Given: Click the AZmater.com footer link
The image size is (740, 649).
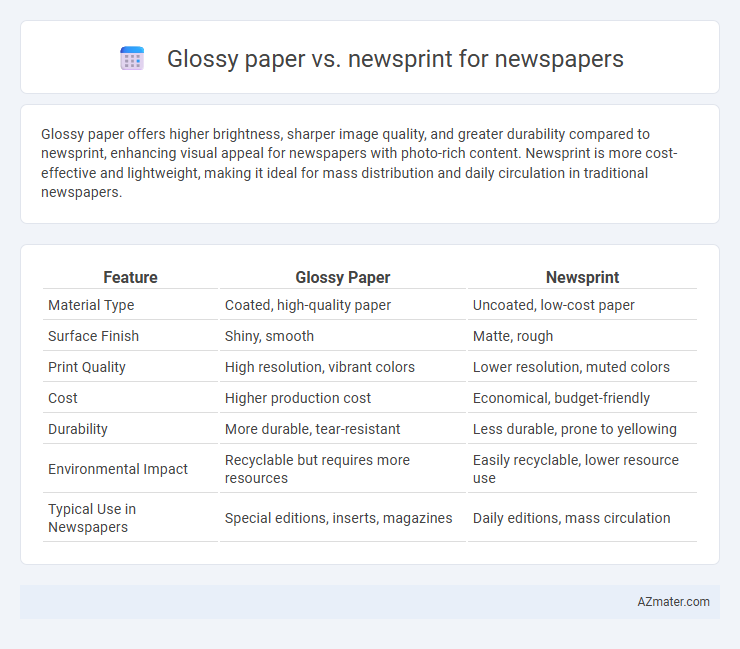Looking at the screenshot, I should pyautogui.click(x=673, y=602).
